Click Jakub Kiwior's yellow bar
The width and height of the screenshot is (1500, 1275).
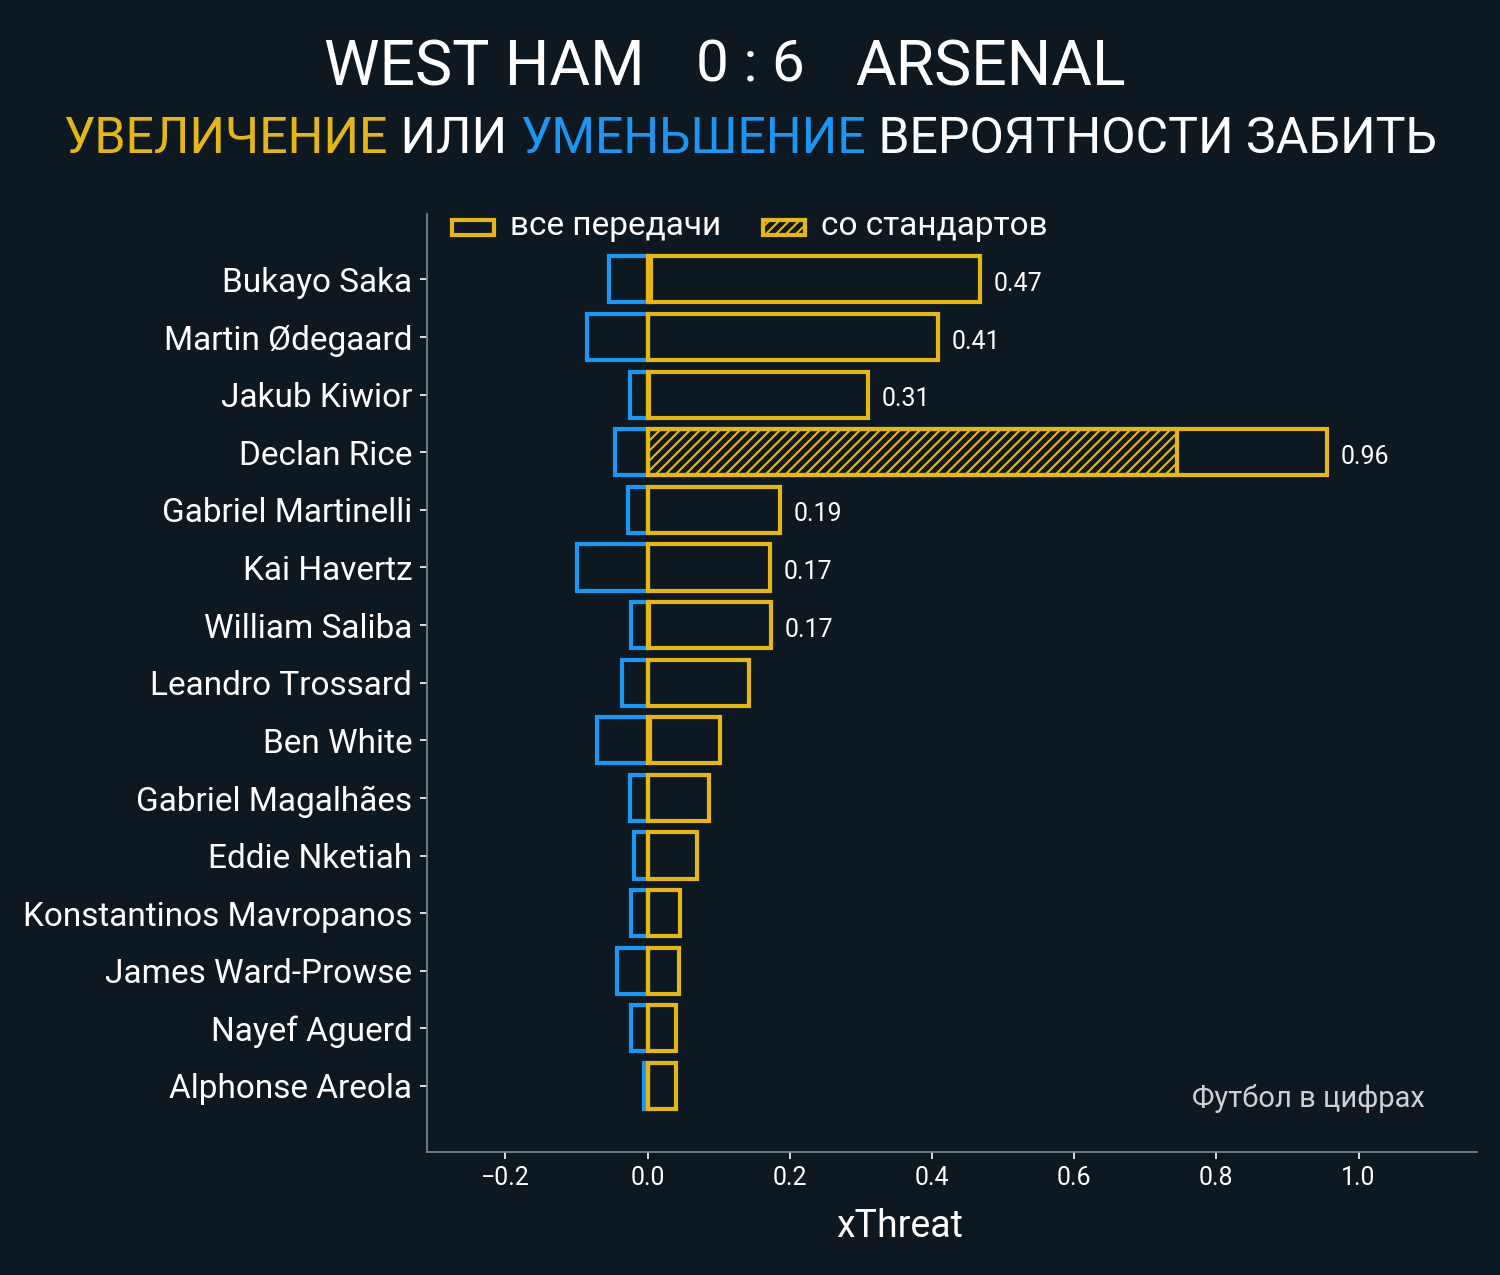coord(758,395)
